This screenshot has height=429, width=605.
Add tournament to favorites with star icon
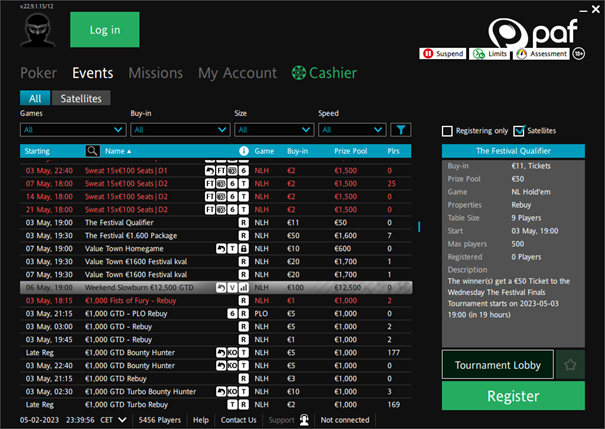coord(571,364)
